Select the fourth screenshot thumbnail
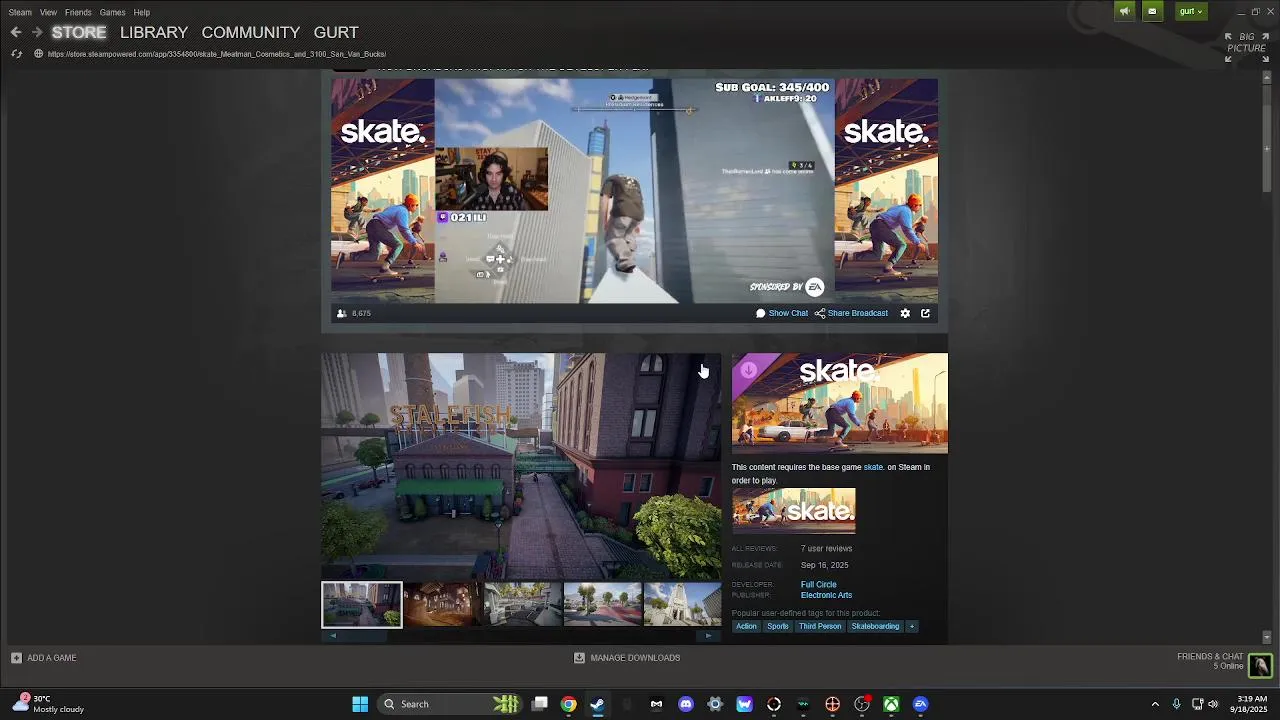This screenshot has width=1280, height=720. pos(602,605)
